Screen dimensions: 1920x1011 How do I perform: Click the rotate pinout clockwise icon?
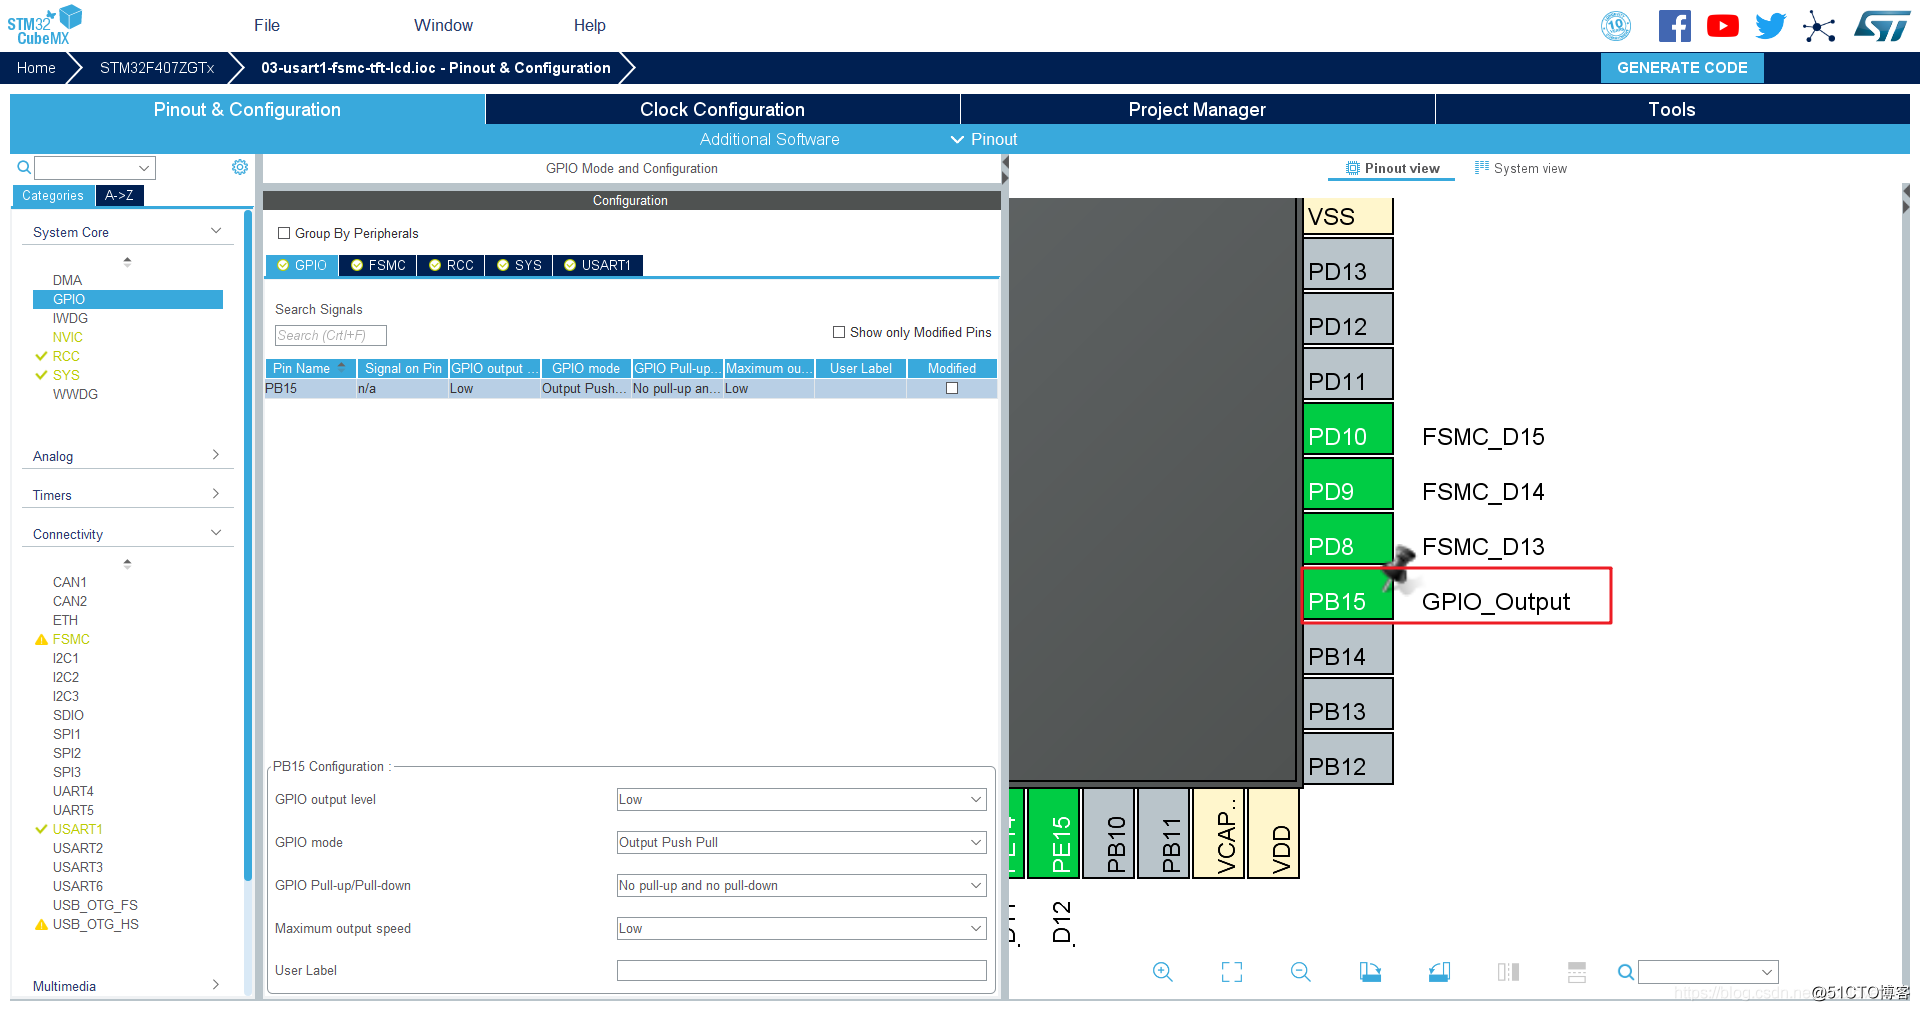tap(1370, 972)
